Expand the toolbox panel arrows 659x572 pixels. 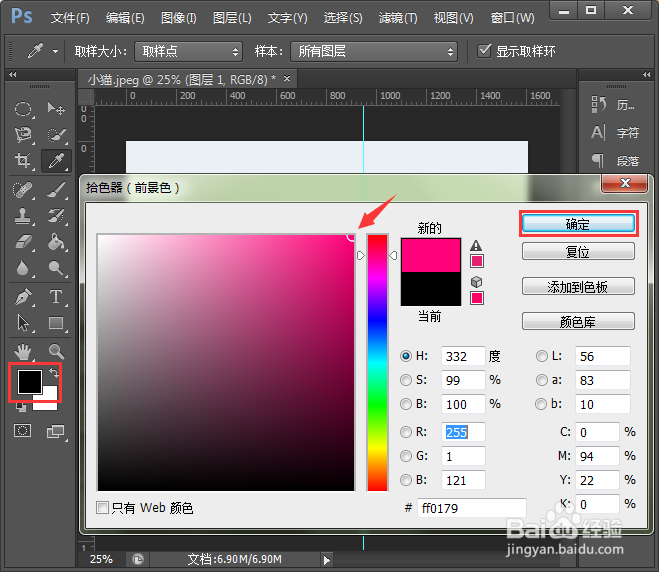click(13, 75)
